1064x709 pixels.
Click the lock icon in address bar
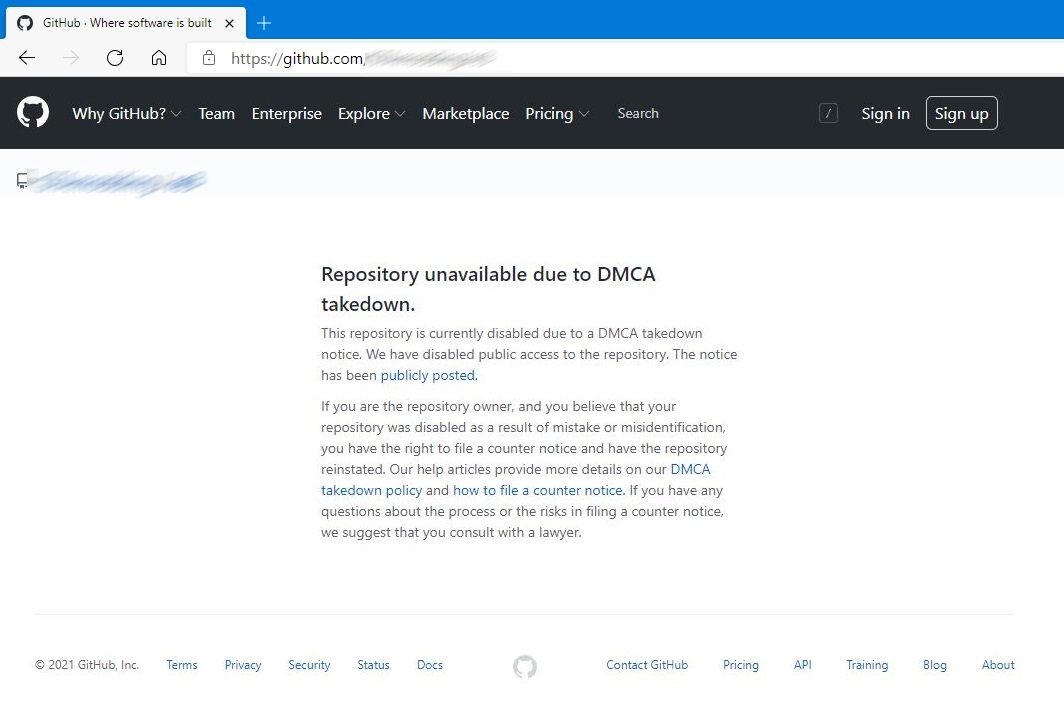coord(209,58)
